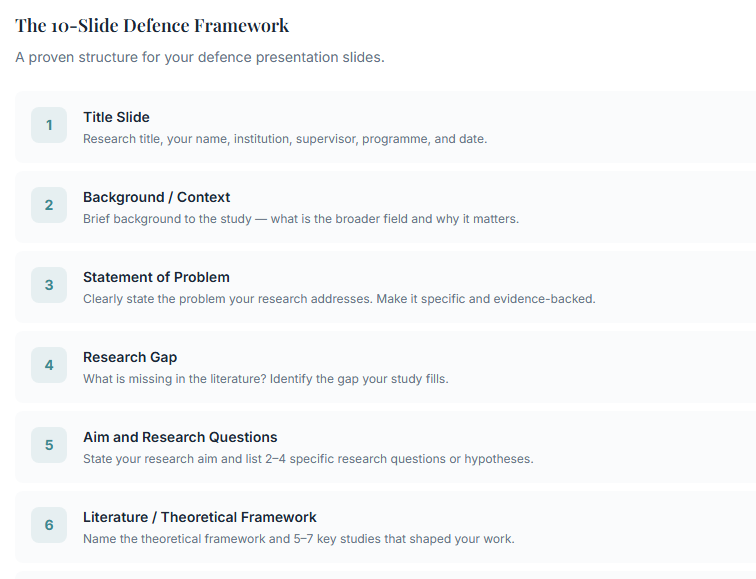This screenshot has height=579, width=756.
Task: Click the Literature / Theoretical Framework heading
Action: point(200,517)
